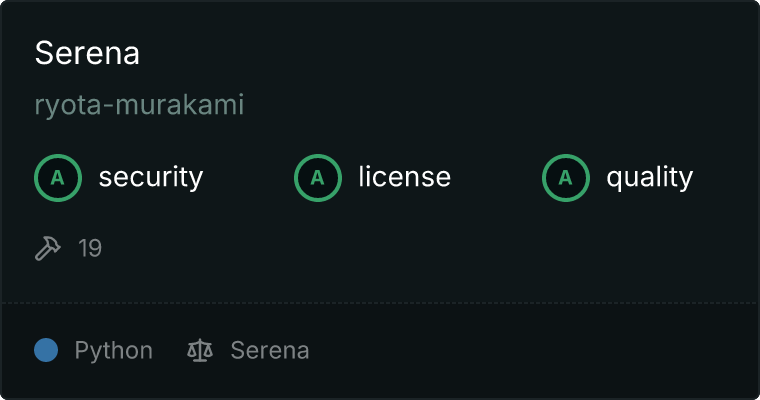Click the letter A inside quality ring
The width and height of the screenshot is (760, 400).
coord(566,178)
